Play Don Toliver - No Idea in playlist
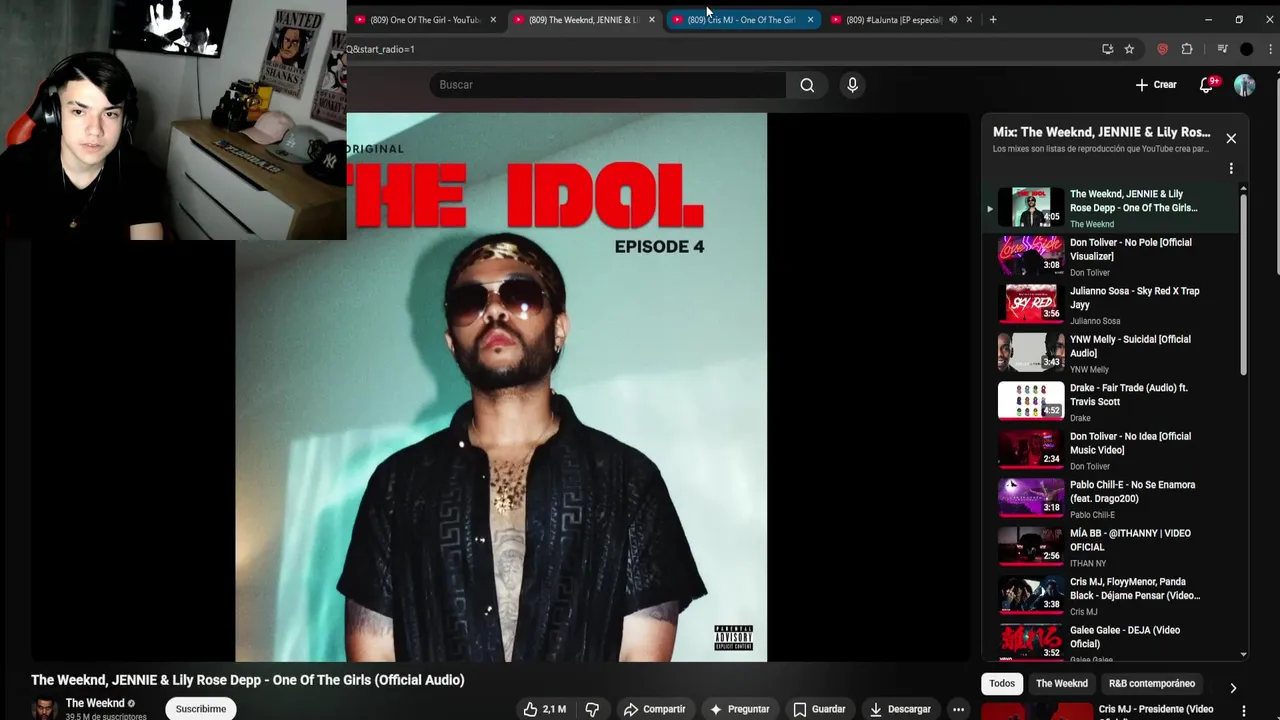Image resolution: width=1280 pixels, height=720 pixels. click(1110, 451)
